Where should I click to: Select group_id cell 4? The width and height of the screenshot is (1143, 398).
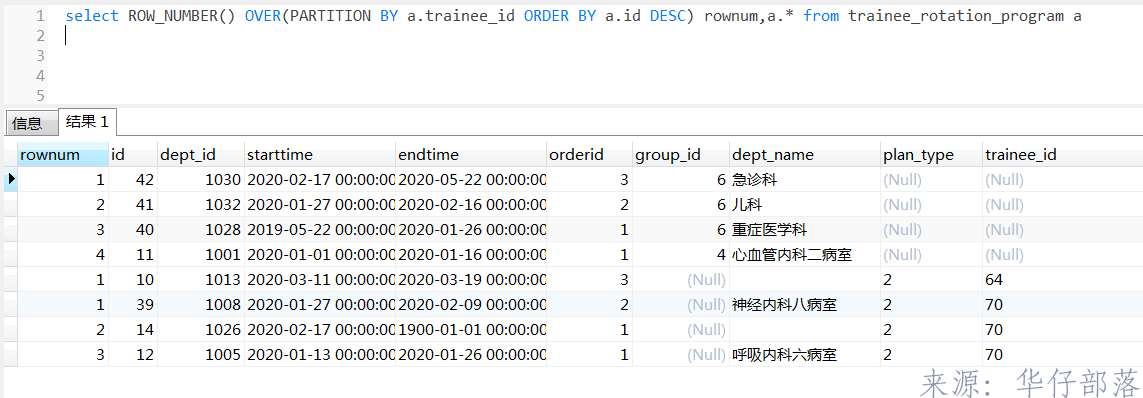680,255
